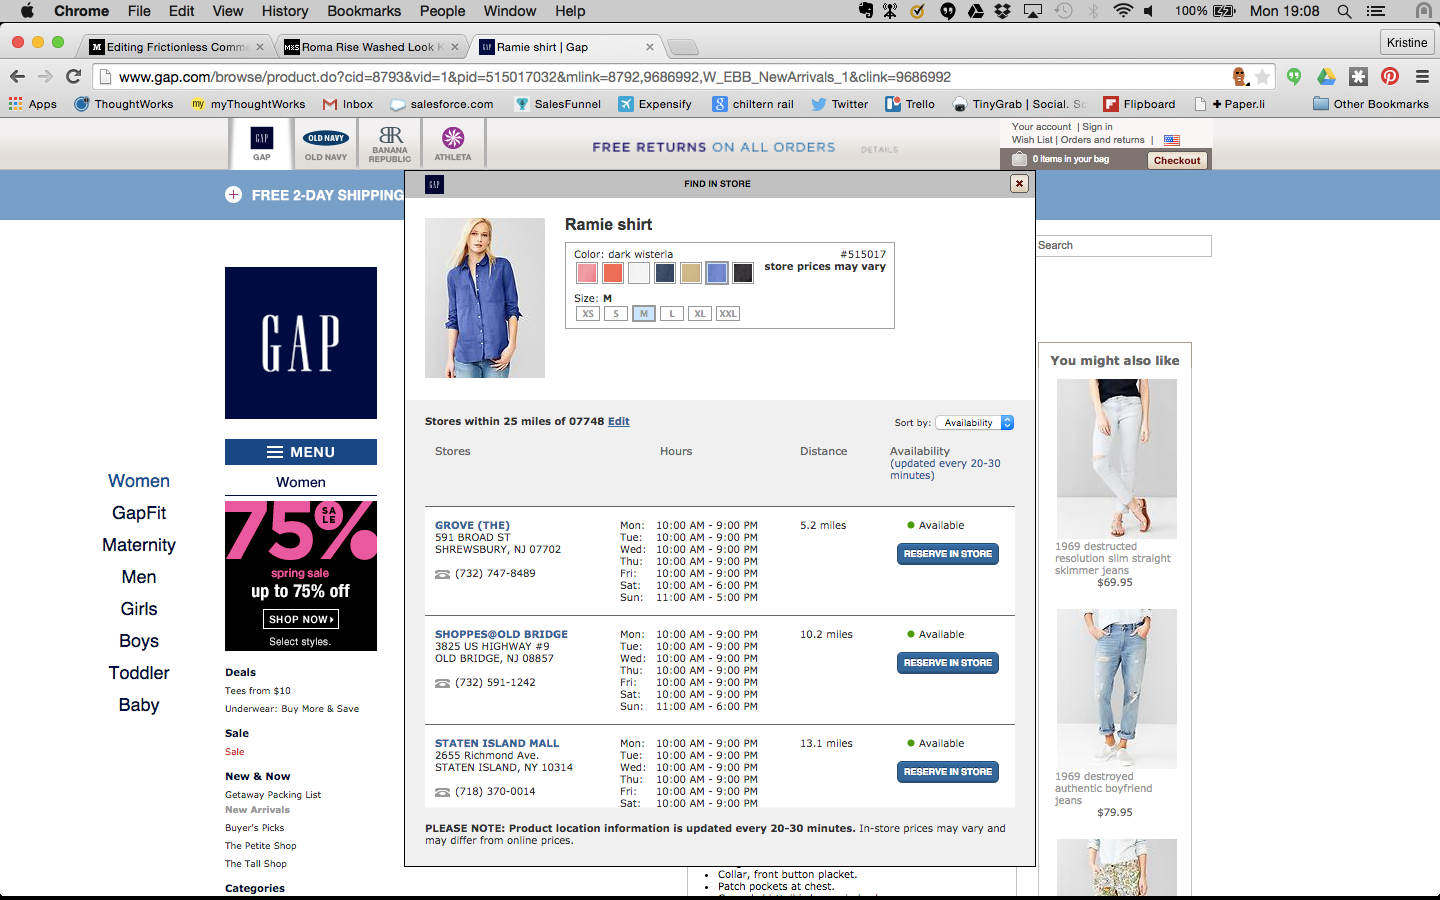Select size XL
Viewport: 1440px width, 900px height.
(x=700, y=314)
